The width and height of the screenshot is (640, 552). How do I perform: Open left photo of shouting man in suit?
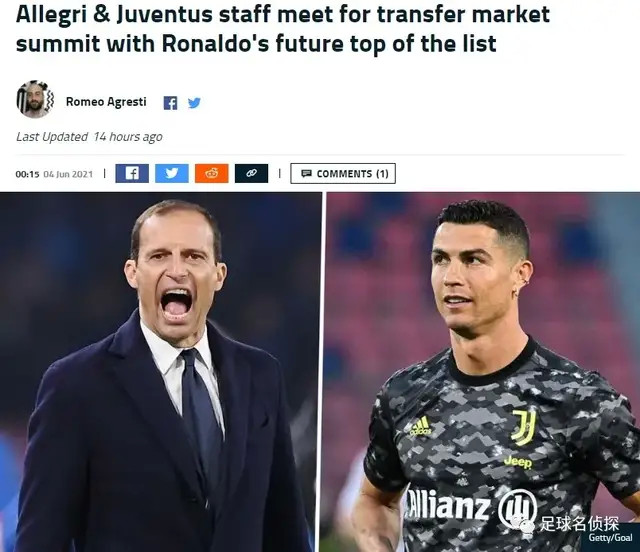click(x=160, y=372)
